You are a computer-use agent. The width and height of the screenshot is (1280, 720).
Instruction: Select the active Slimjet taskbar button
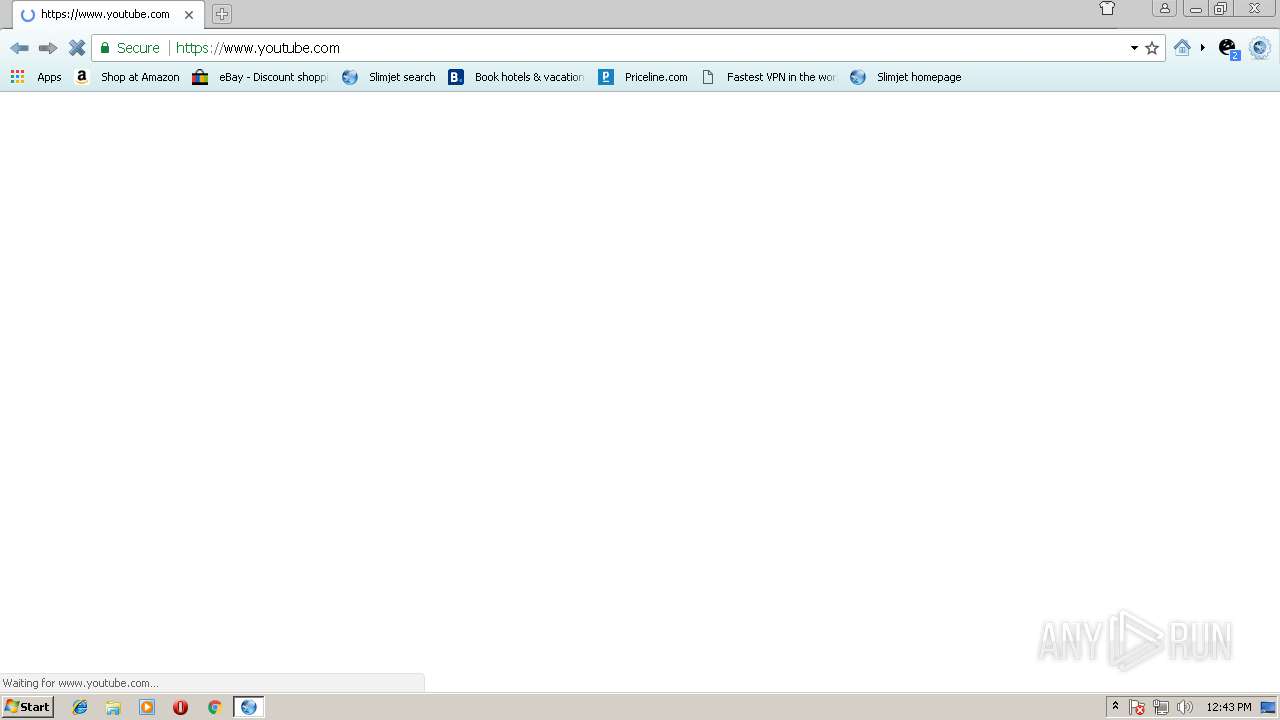pyautogui.click(x=248, y=707)
